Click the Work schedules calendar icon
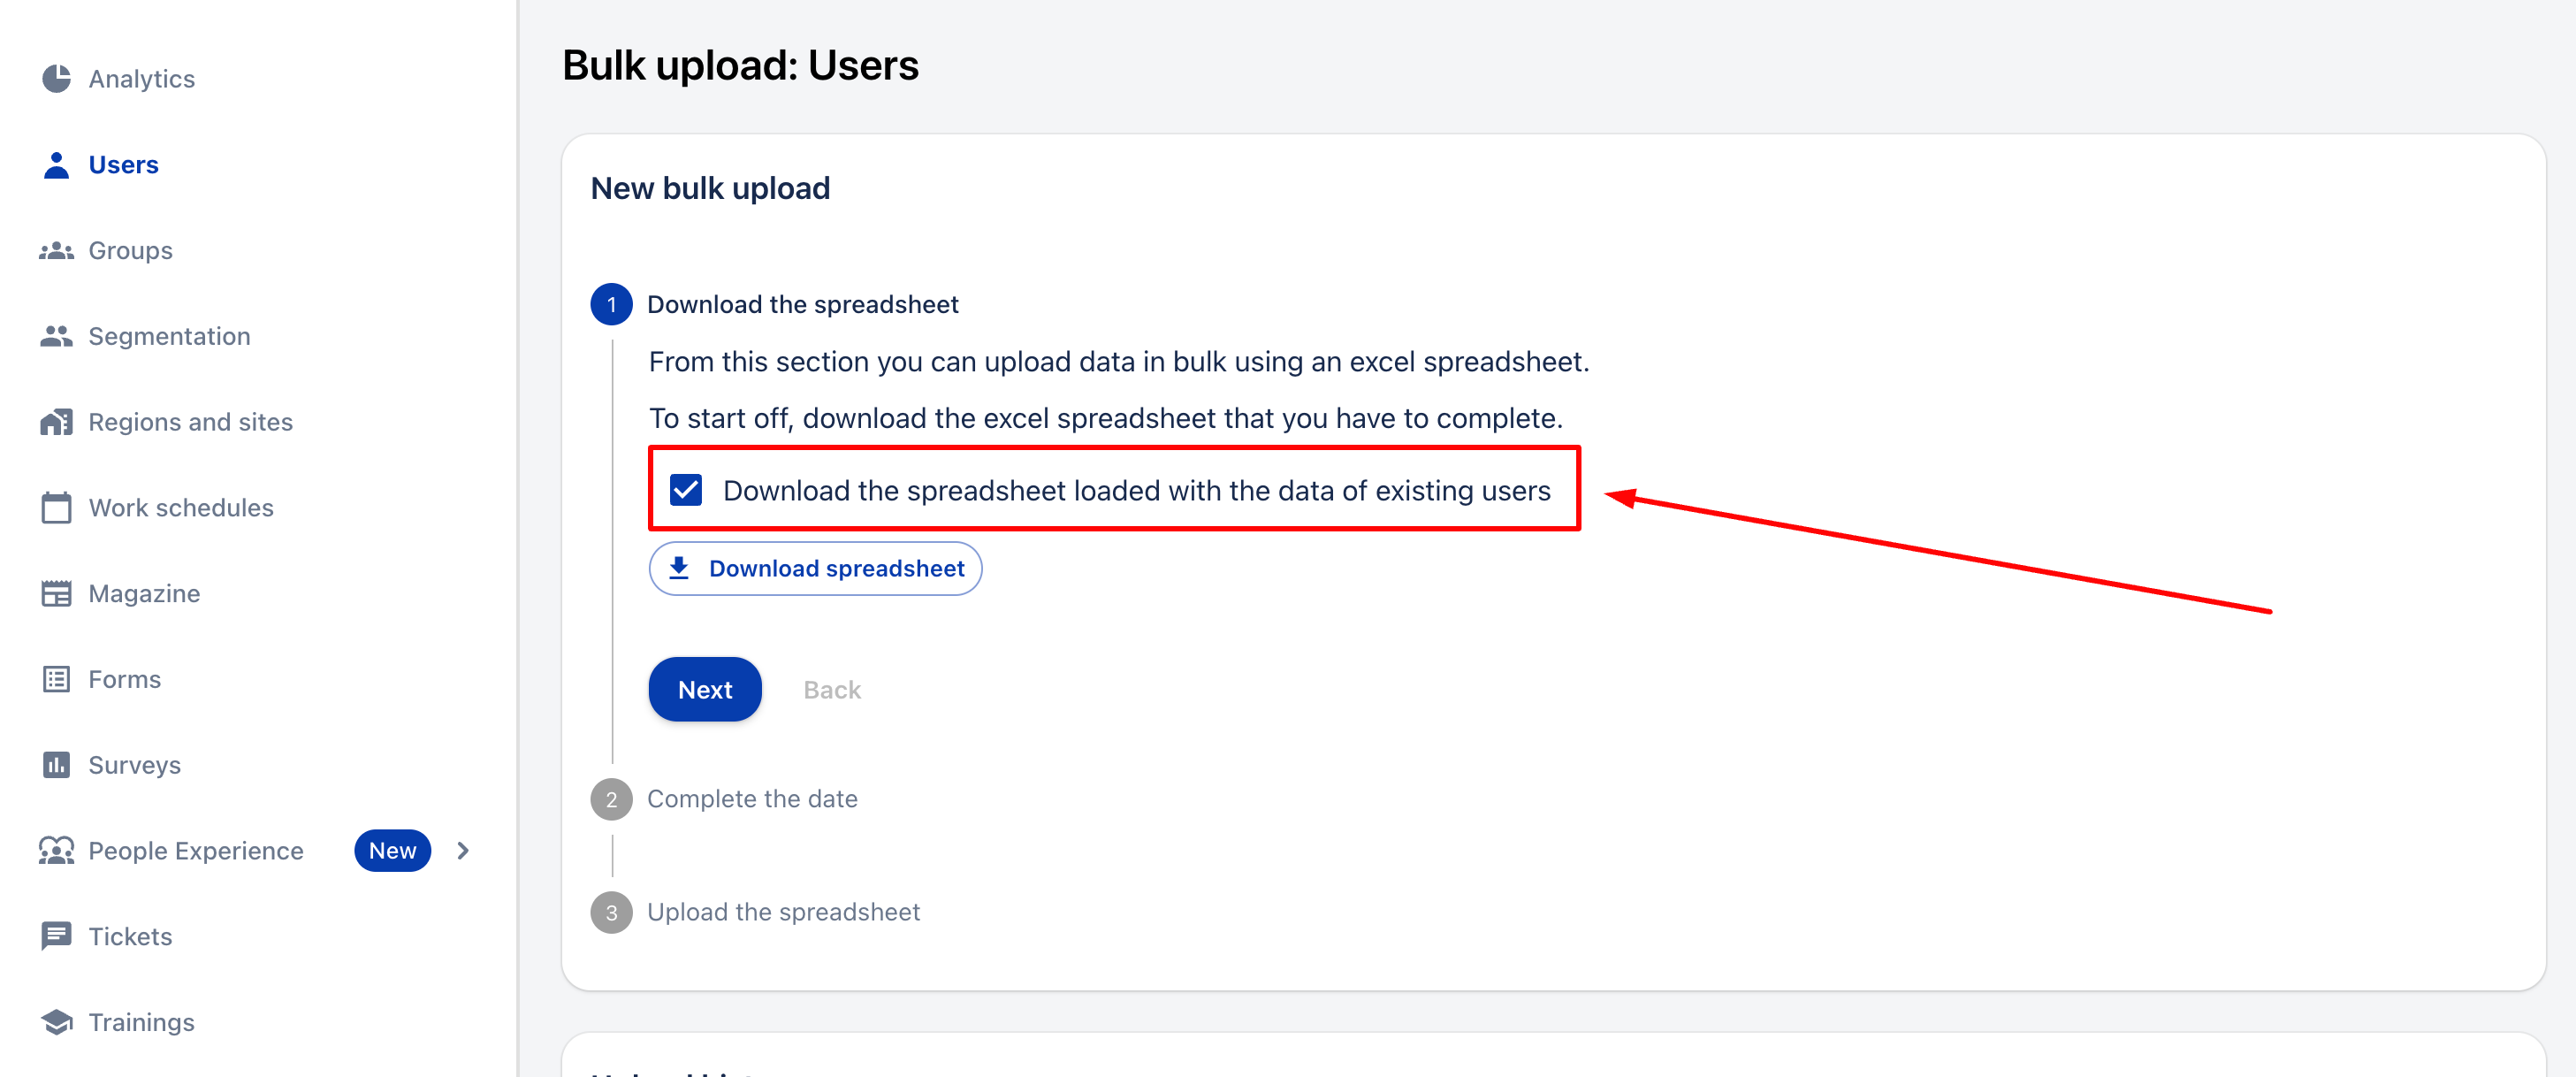Viewport: 2576px width, 1077px height. [56, 508]
